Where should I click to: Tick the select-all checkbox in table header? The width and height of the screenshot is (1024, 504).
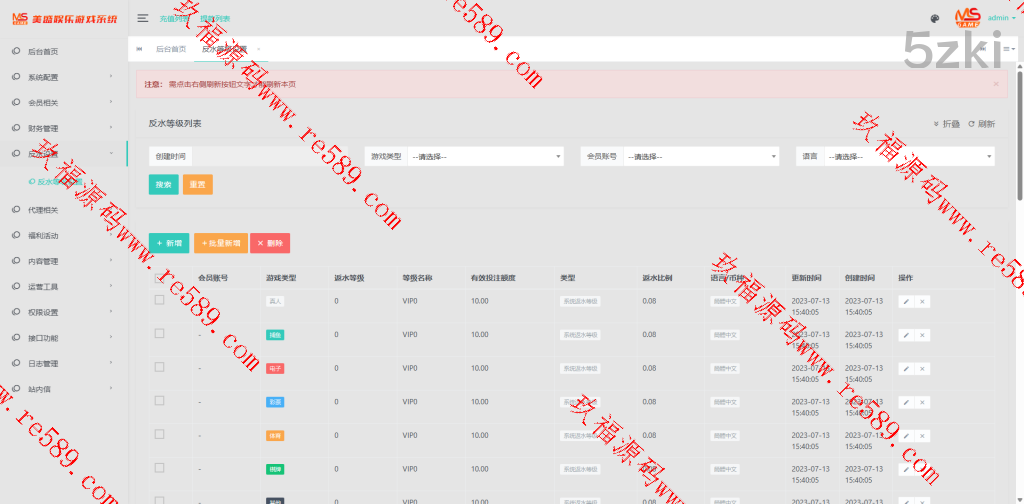(x=159, y=278)
